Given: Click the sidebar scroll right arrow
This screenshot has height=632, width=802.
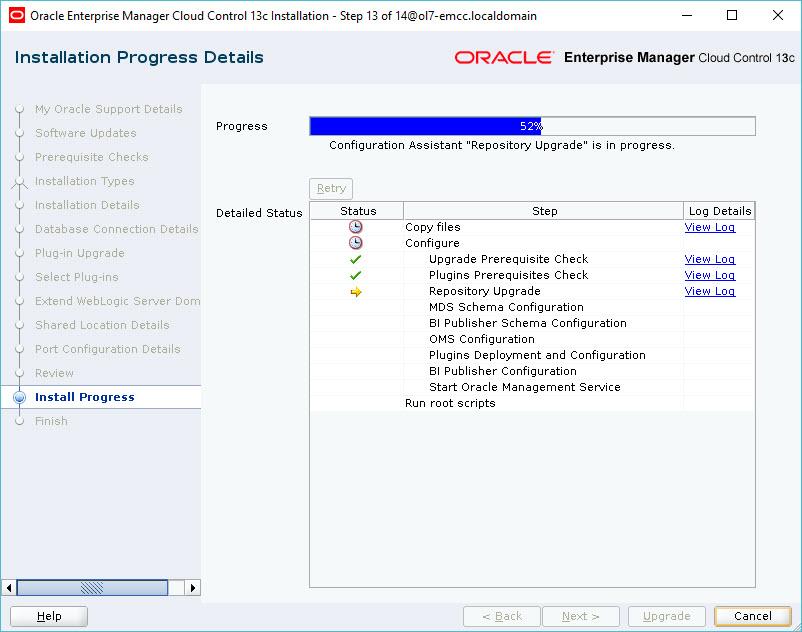Looking at the screenshot, I should click(193, 588).
